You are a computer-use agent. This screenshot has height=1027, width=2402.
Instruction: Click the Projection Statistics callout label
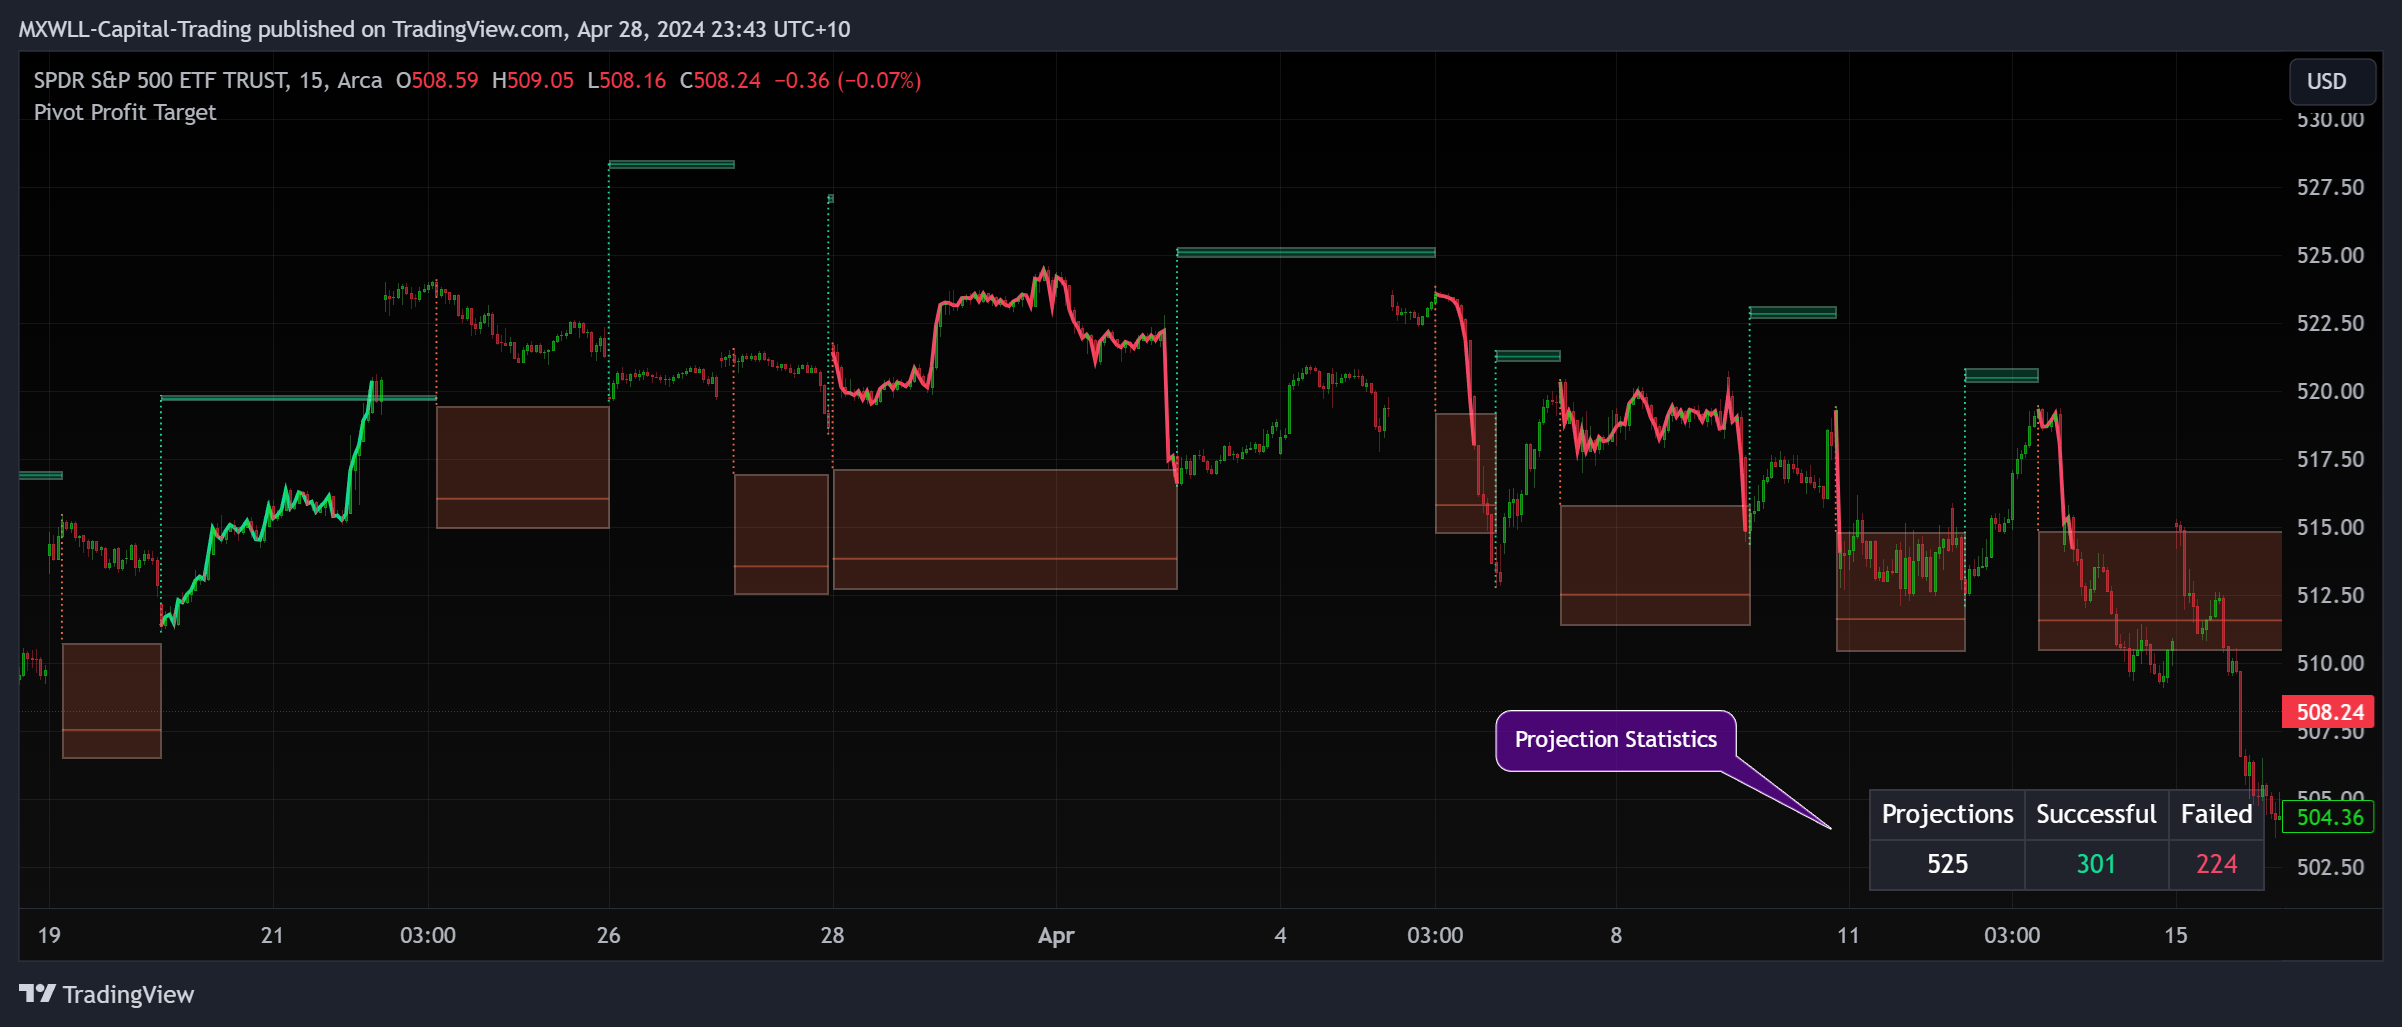point(1615,740)
